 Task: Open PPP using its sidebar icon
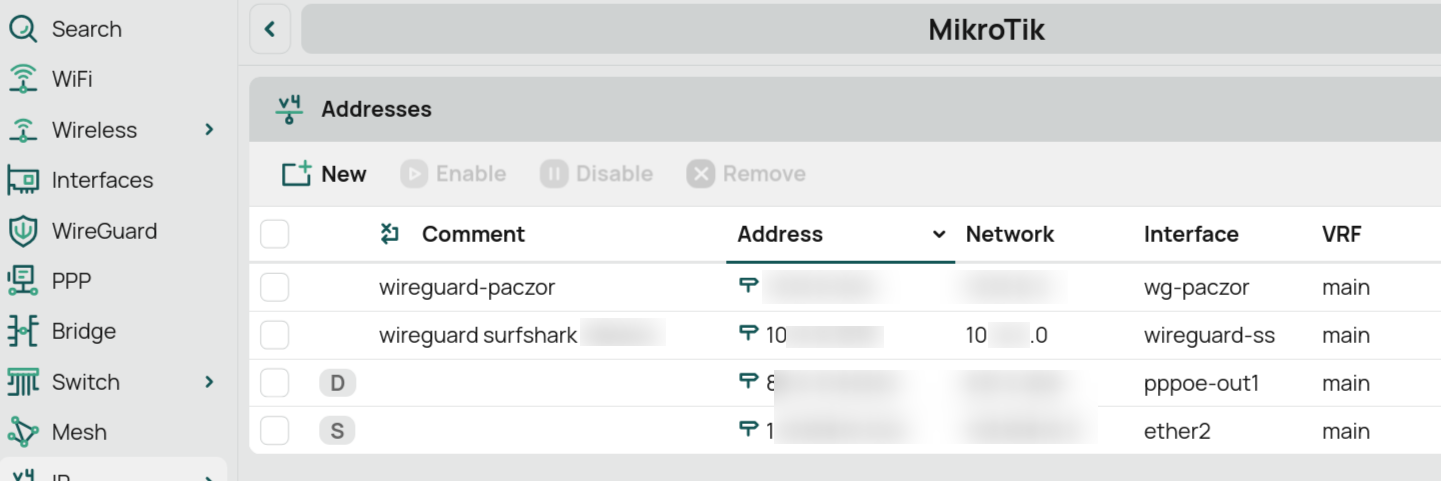coord(23,281)
